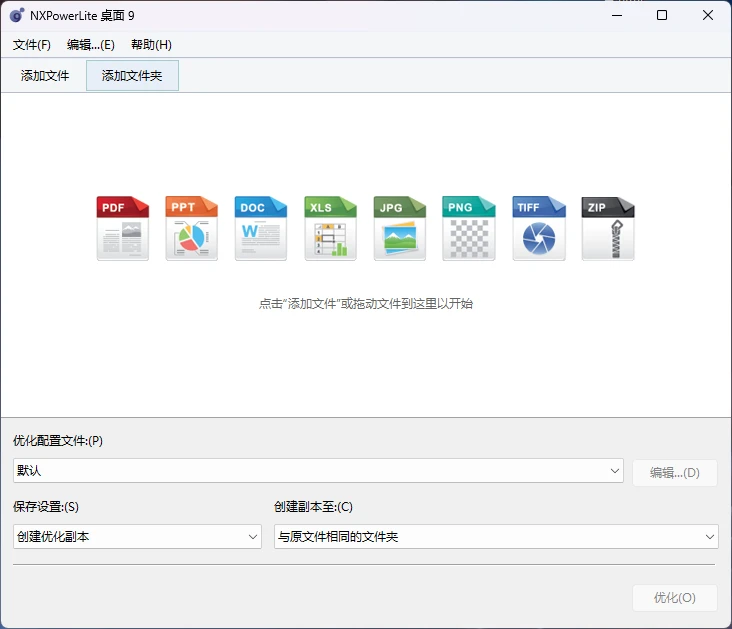
Task: Minimize the NXPowerLite window
Action: pyautogui.click(x=617, y=15)
